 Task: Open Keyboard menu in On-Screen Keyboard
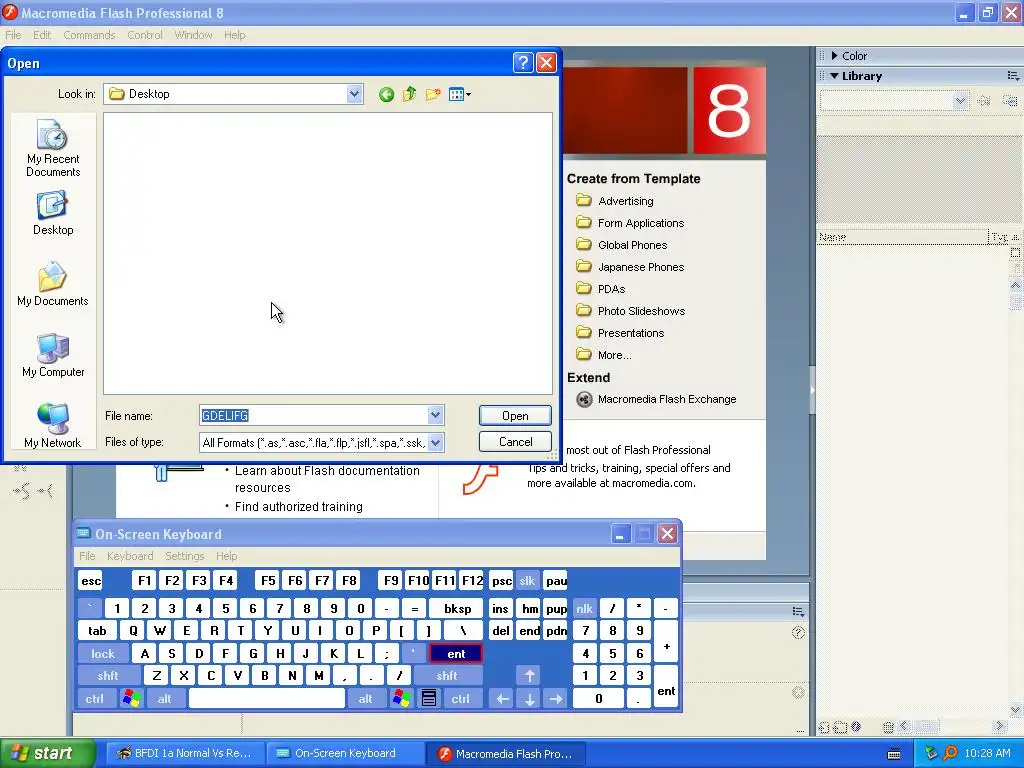(x=130, y=556)
